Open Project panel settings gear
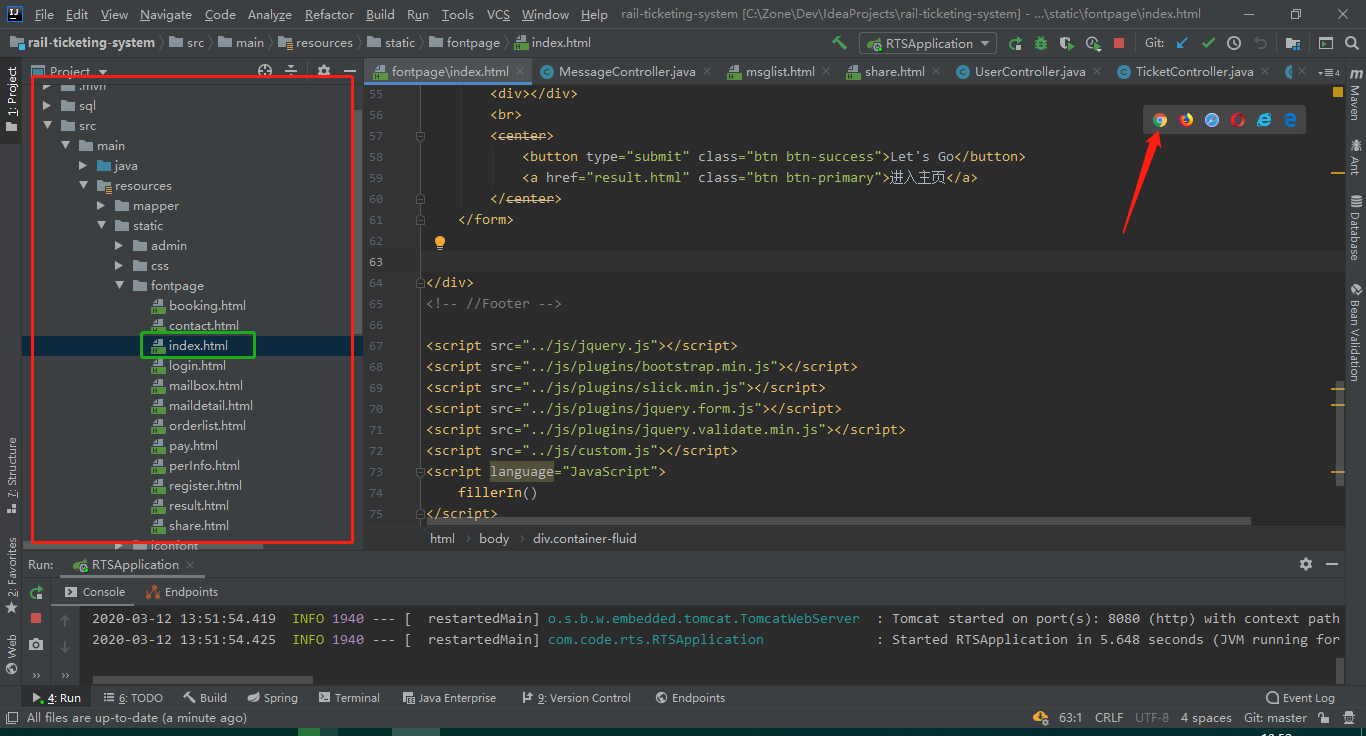 (x=323, y=71)
